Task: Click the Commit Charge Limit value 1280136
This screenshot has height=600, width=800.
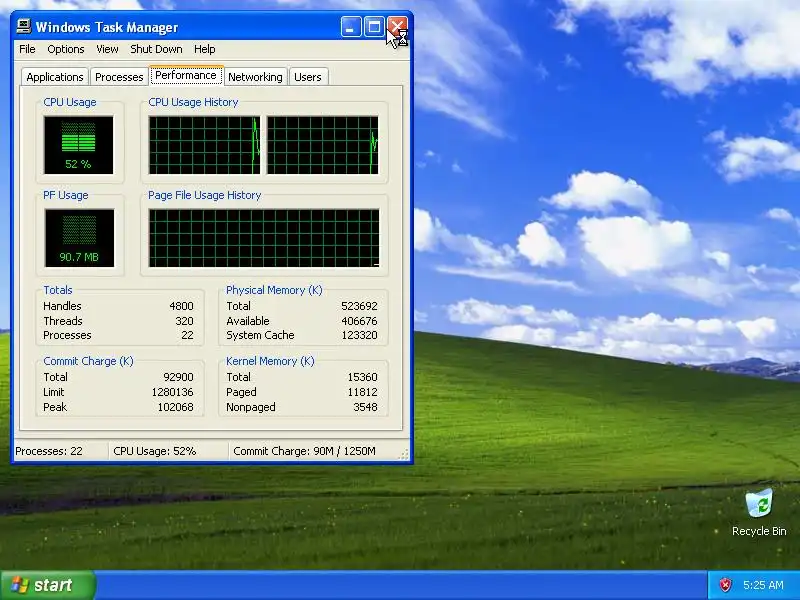Action: (172, 392)
